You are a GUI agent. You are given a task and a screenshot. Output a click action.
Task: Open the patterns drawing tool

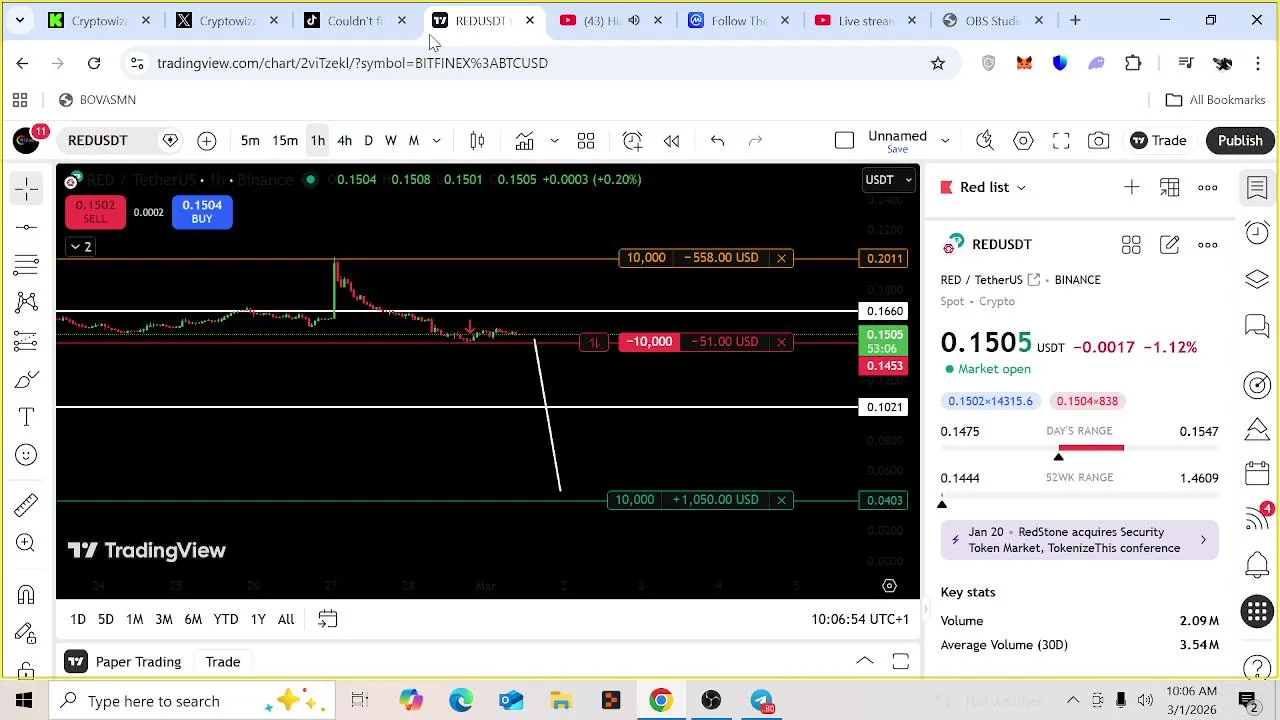pyautogui.click(x=27, y=302)
